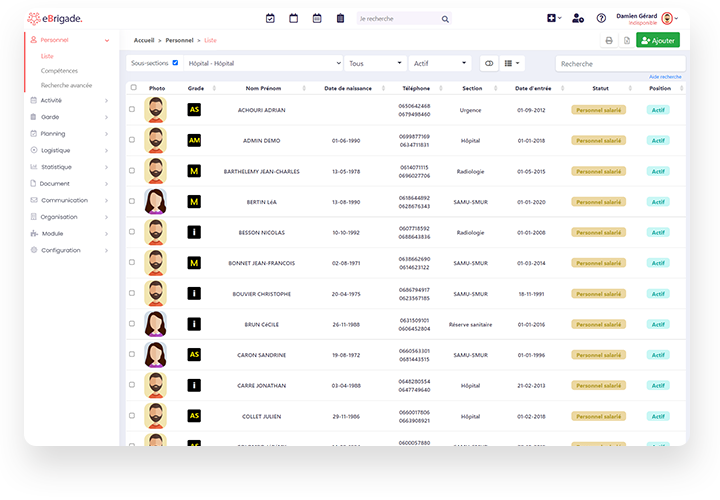
Task: Tick the checkbox for BOUVIER CHRISTOPHE
Action: coord(132,293)
